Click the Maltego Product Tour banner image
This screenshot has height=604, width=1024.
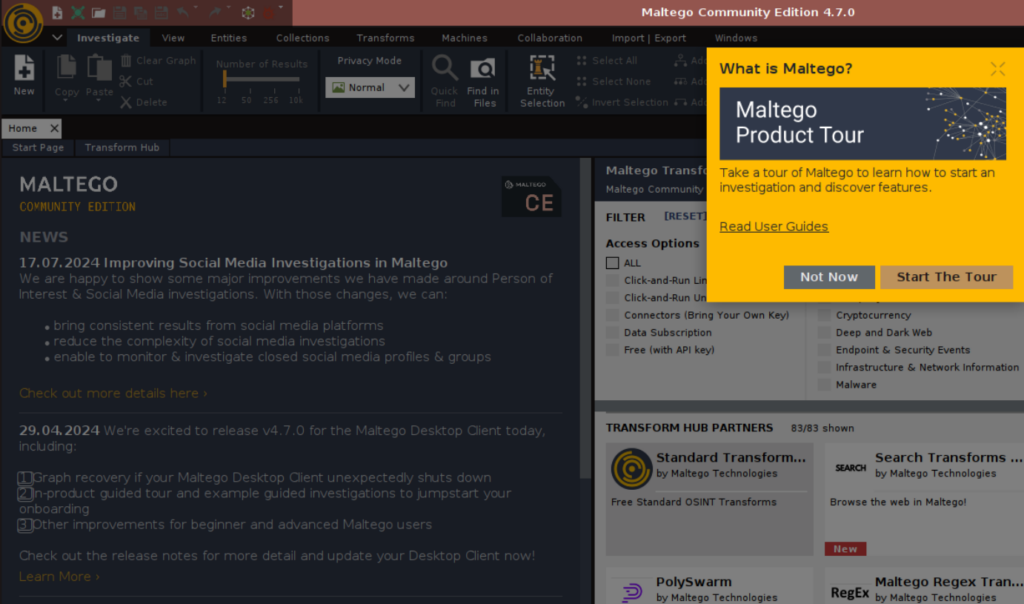click(862, 124)
